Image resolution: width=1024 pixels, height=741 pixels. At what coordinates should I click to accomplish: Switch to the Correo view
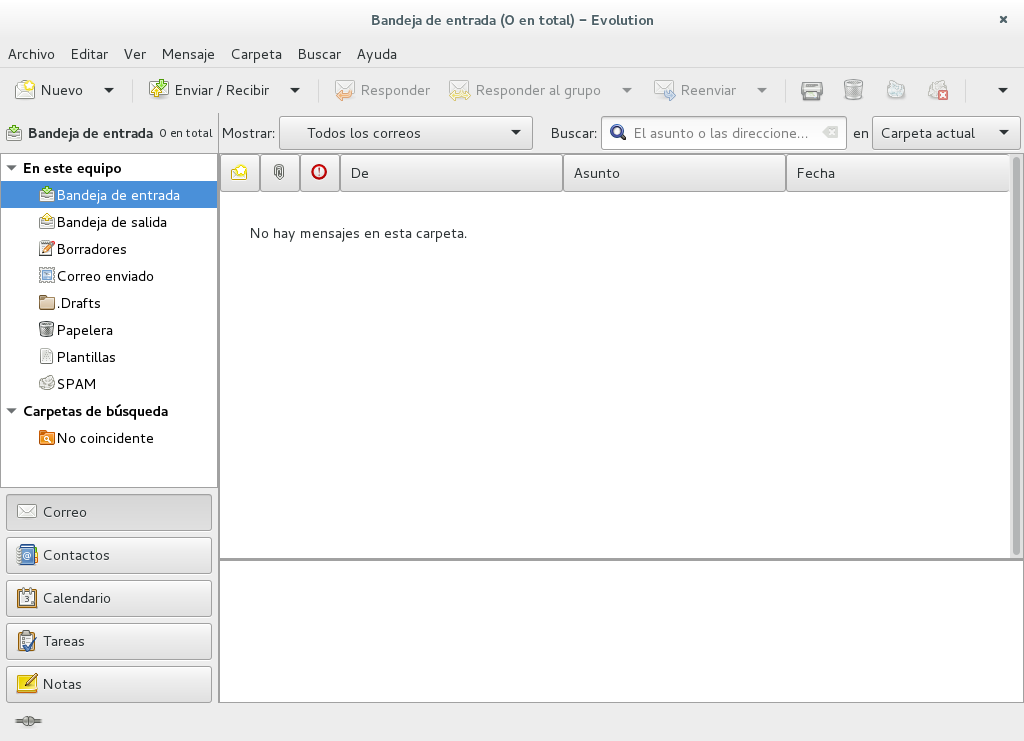109,512
